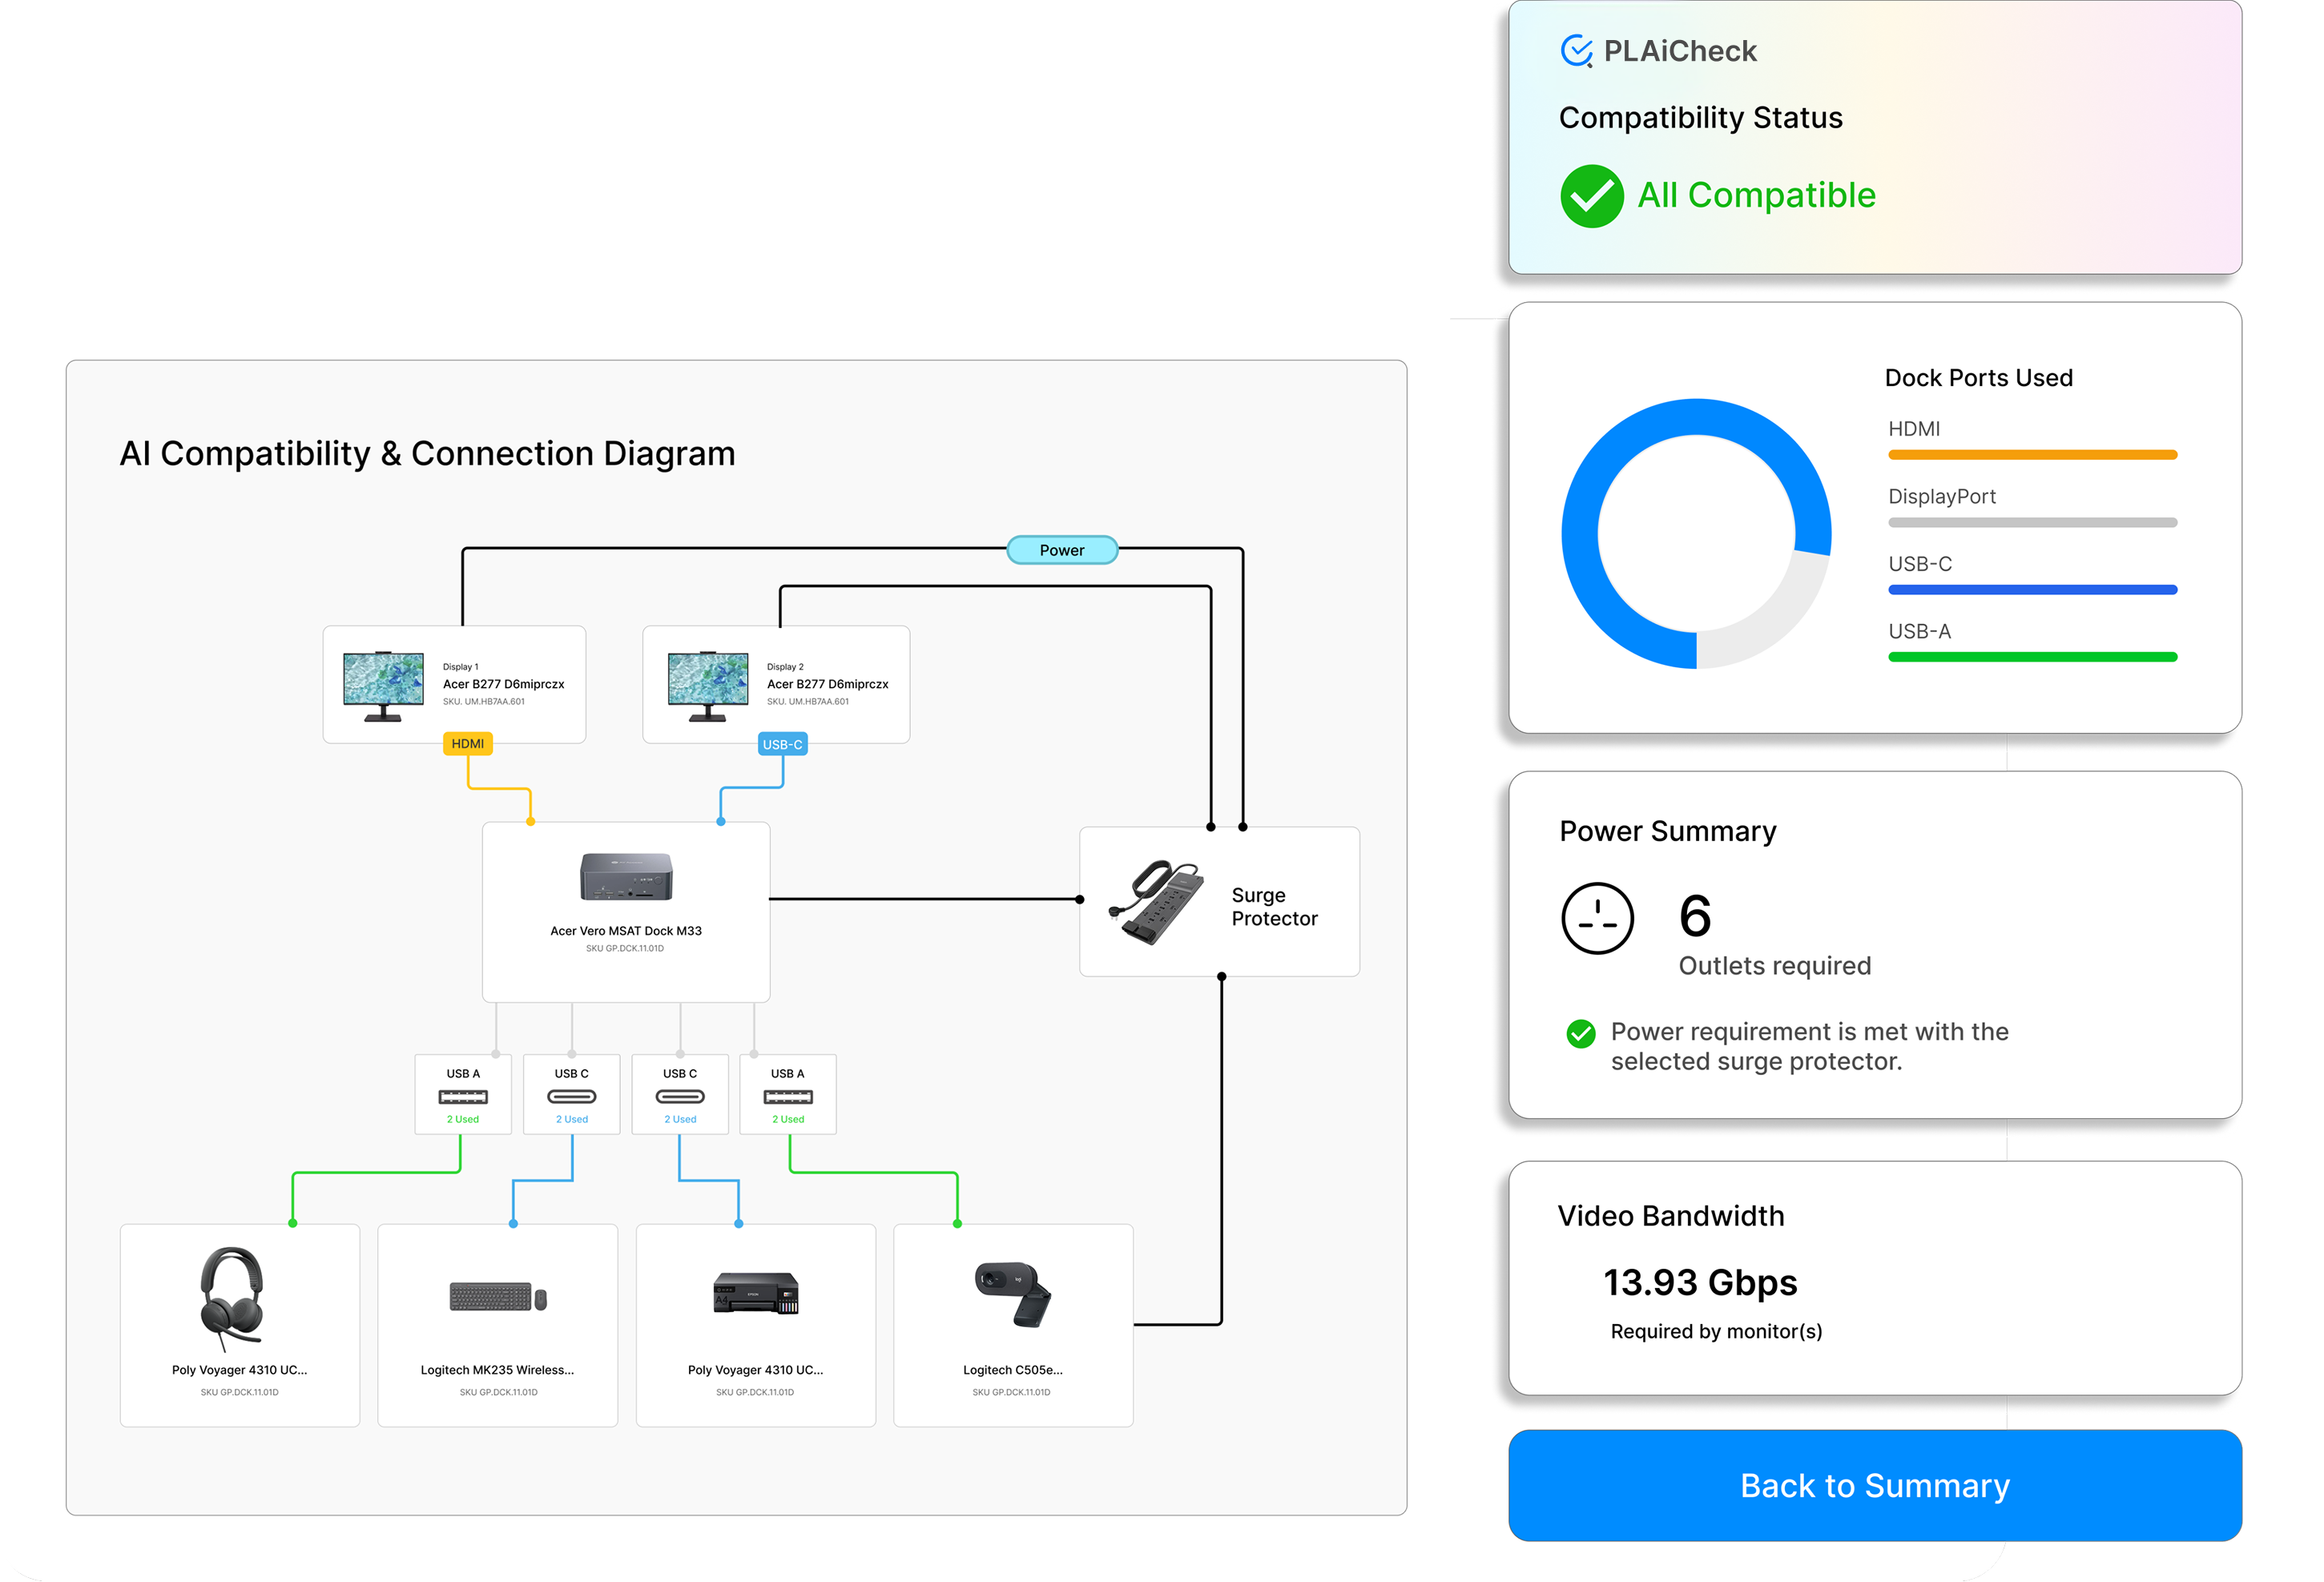This screenshot has height=1582, width=2324.
Task: Click the green check beside power requirement message
Action: 1581,1033
